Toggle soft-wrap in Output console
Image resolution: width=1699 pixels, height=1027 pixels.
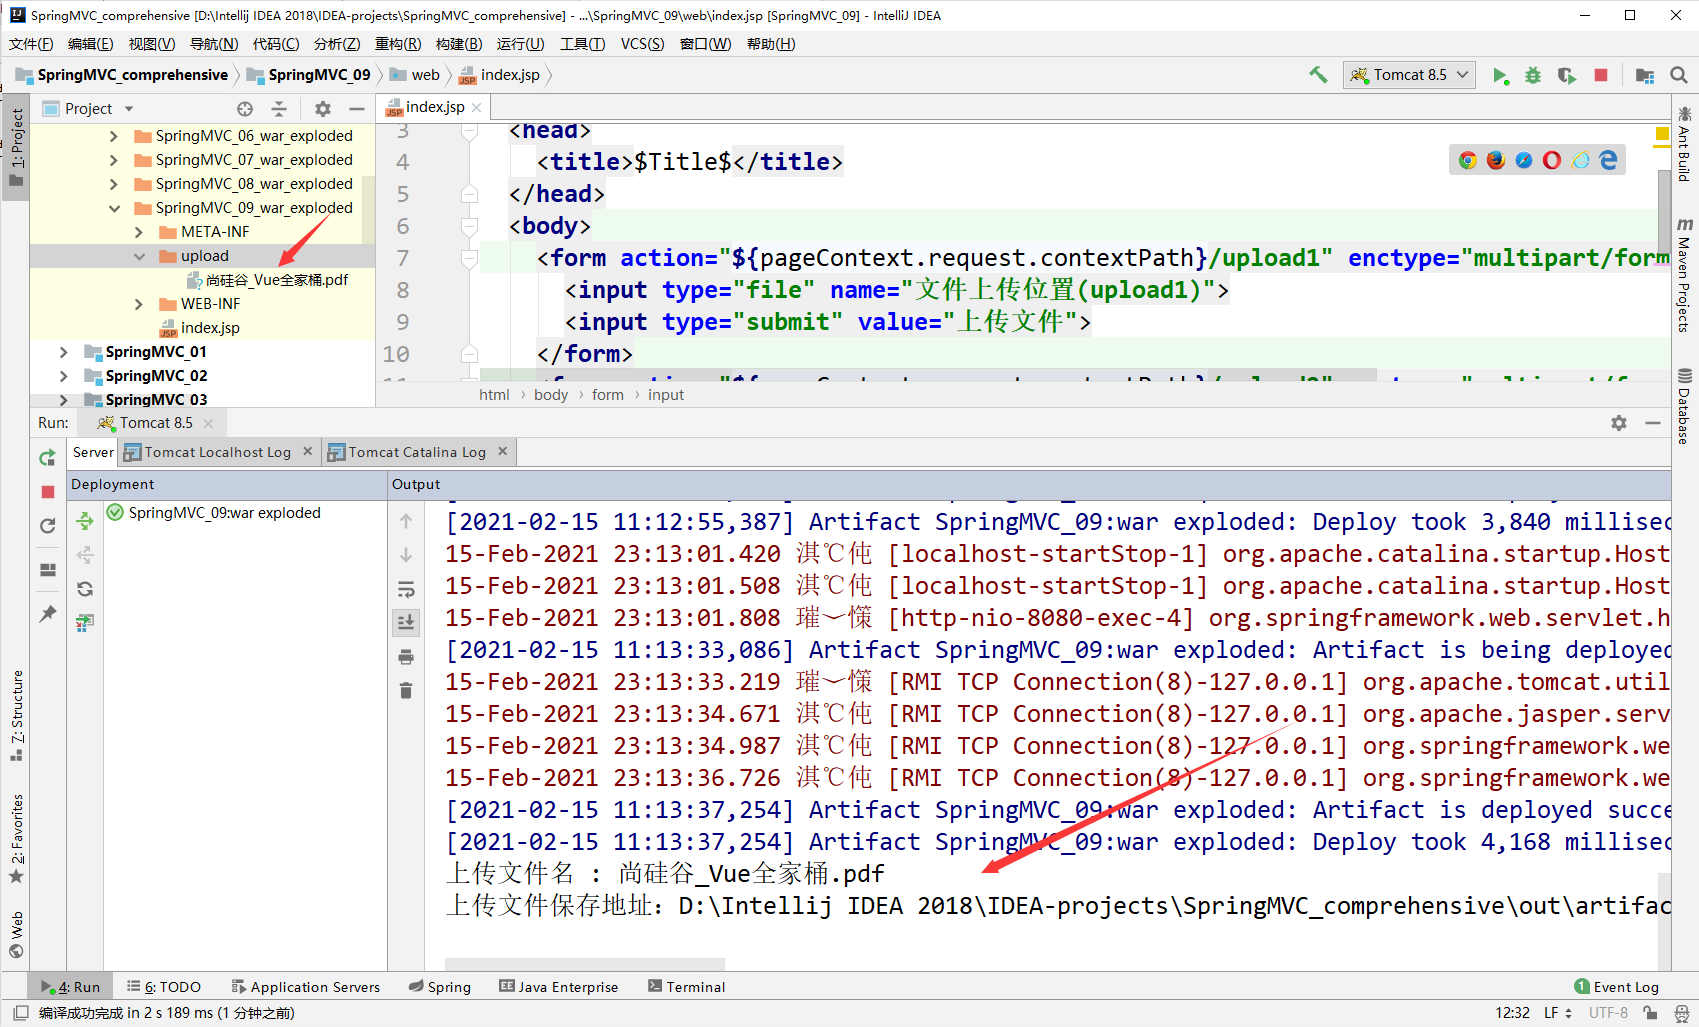[x=406, y=589]
